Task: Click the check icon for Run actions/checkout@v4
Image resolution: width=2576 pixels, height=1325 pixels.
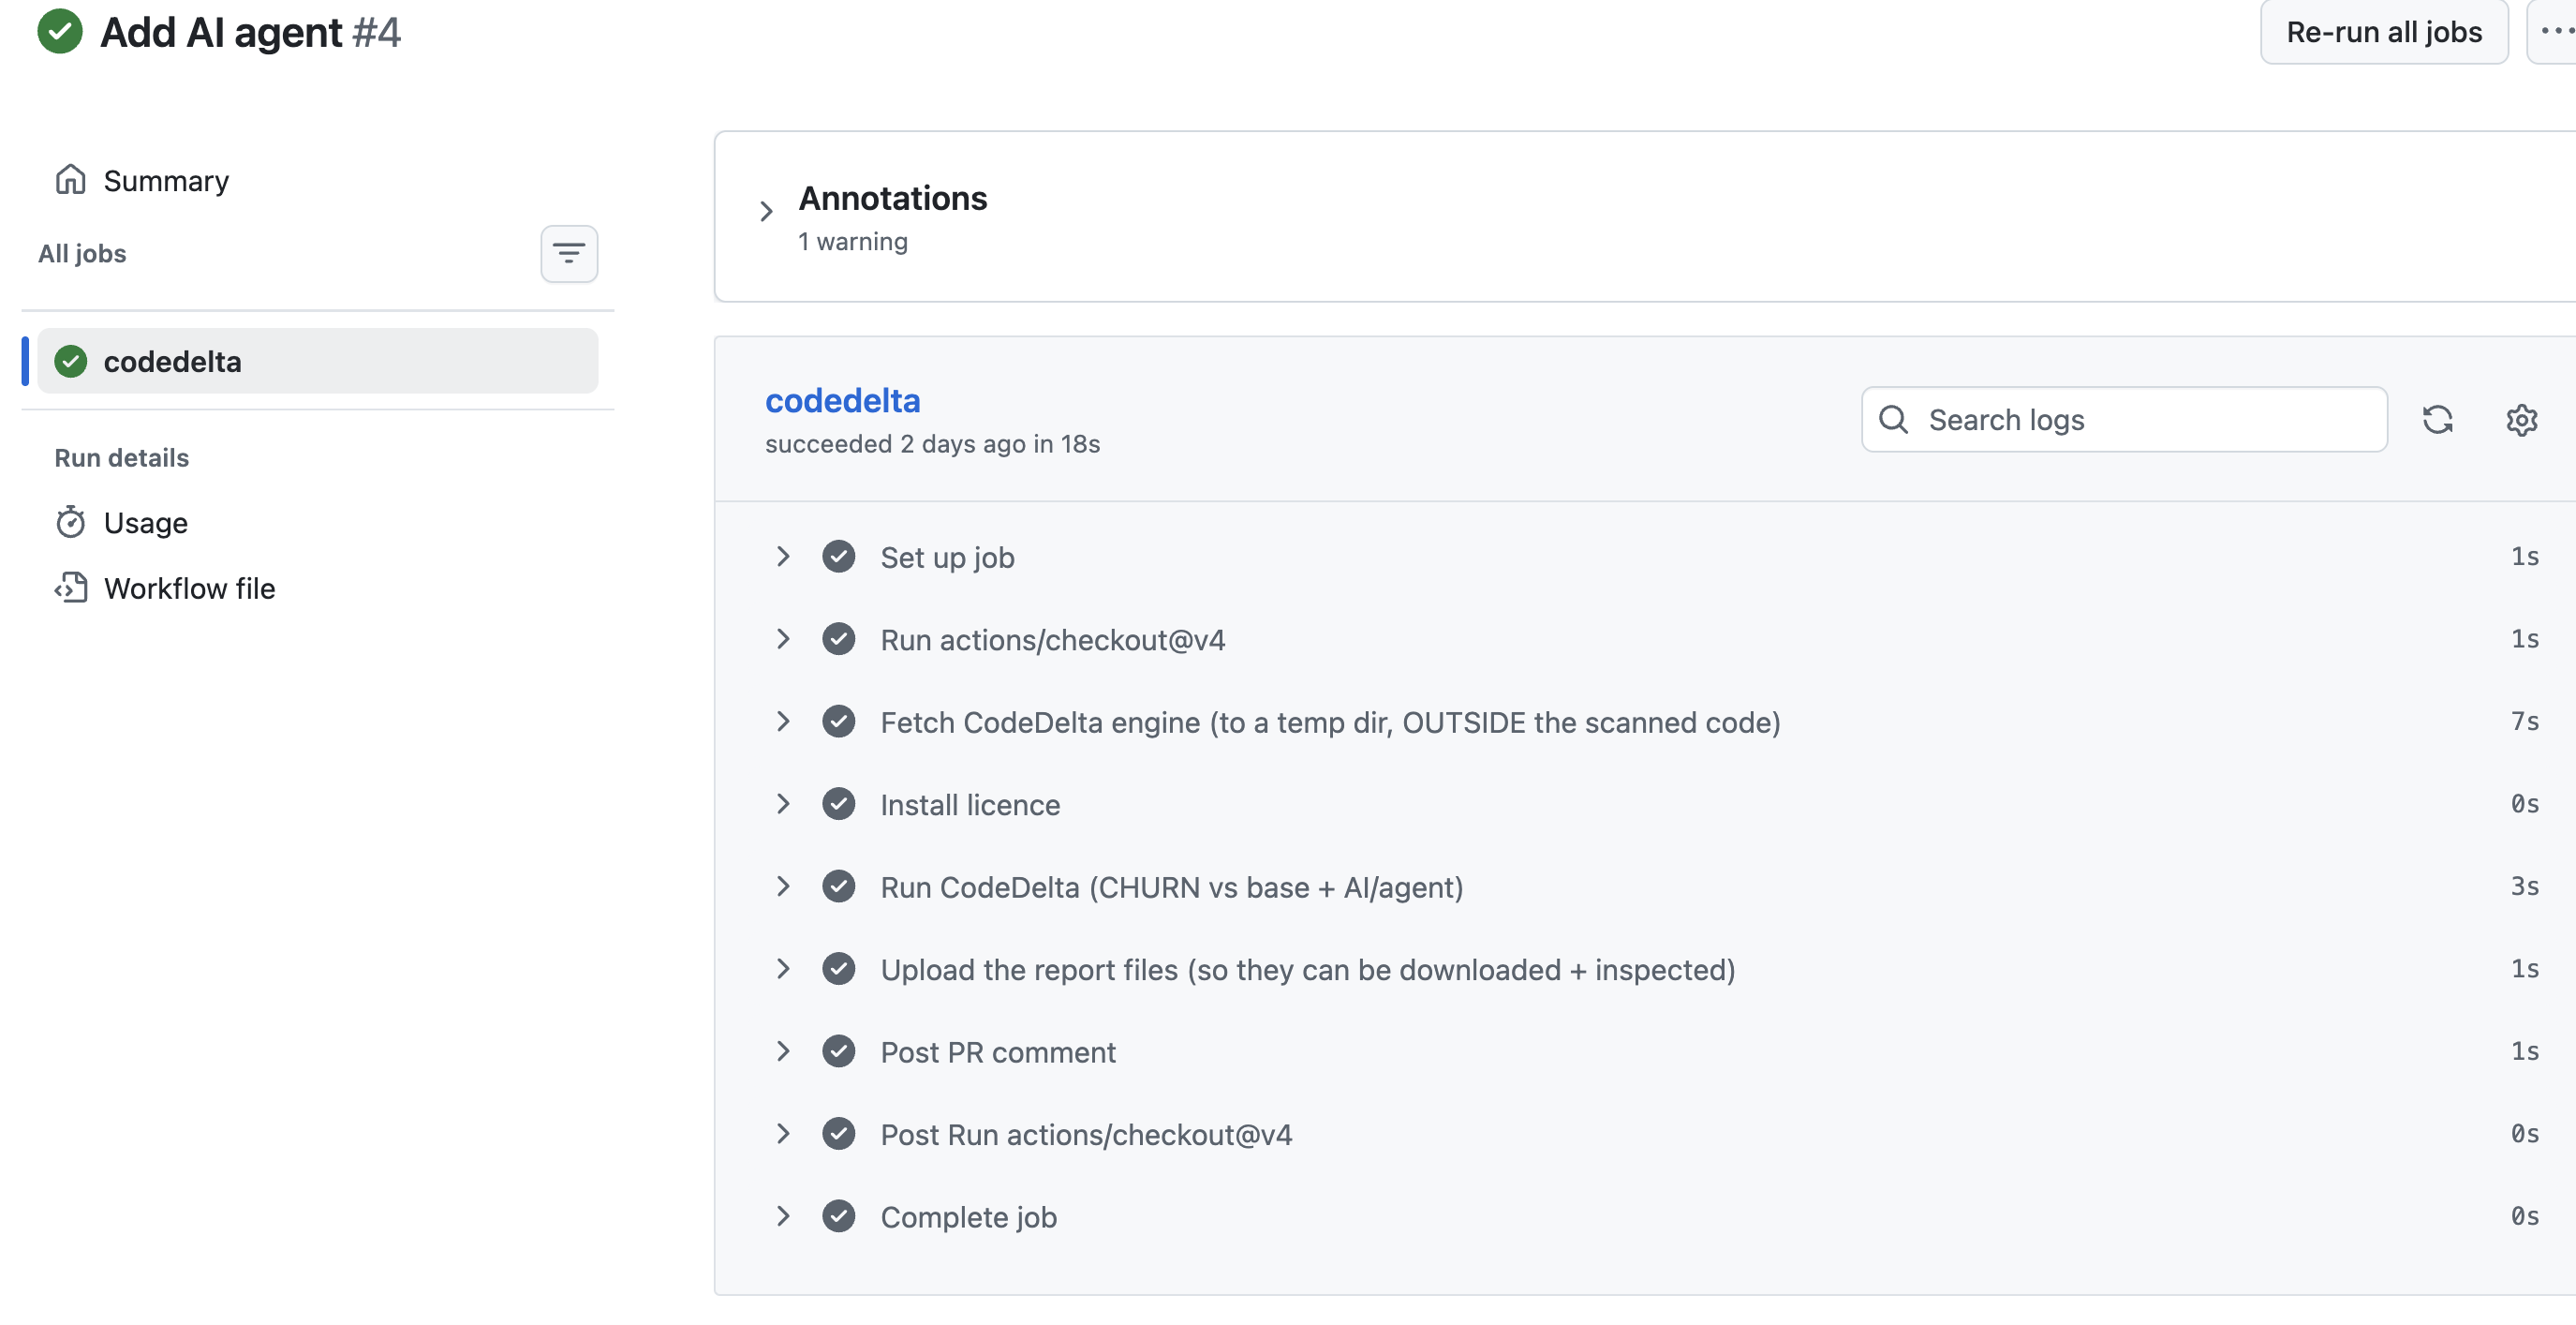Action: click(838, 639)
